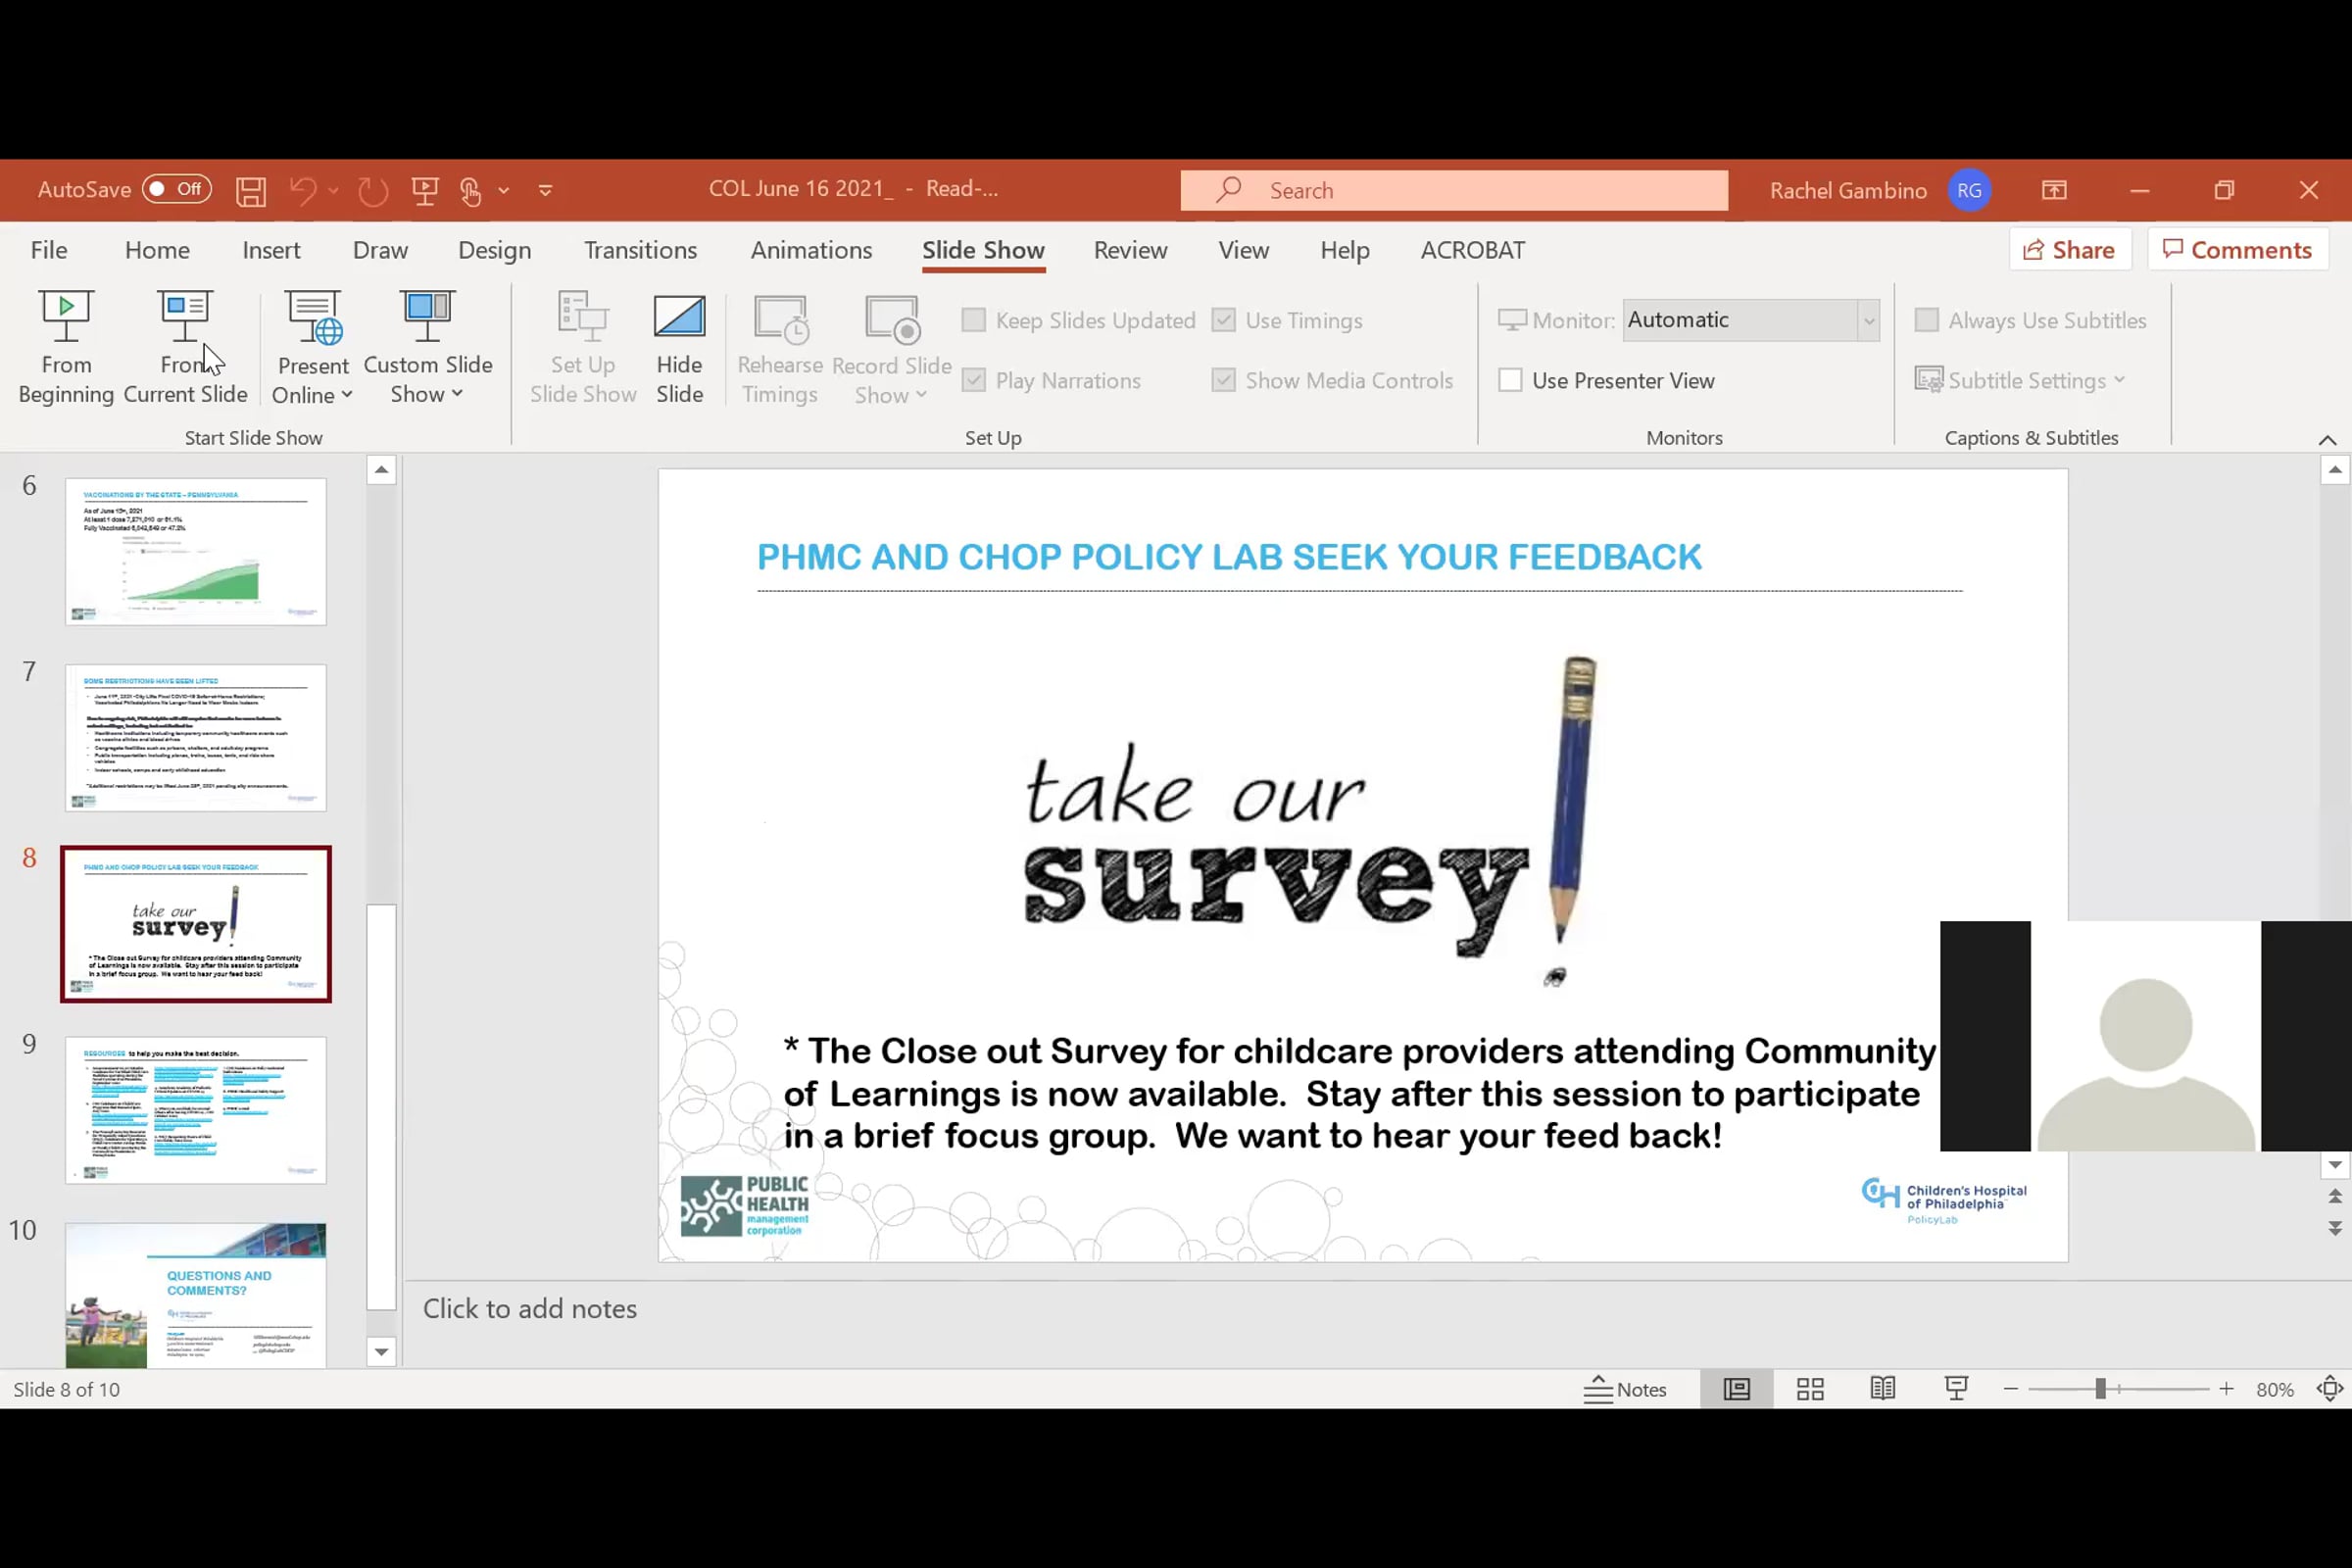Select slide 9 Resources thumbnail

coord(196,1110)
